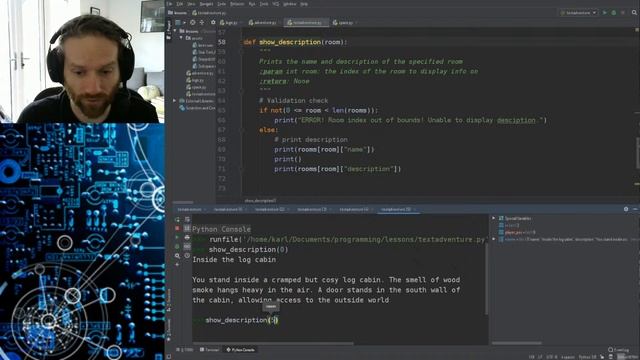The height and width of the screenshot is (360, 640).
Task: Run the program with the green Run arrow
Action: [x=604, y=13]
